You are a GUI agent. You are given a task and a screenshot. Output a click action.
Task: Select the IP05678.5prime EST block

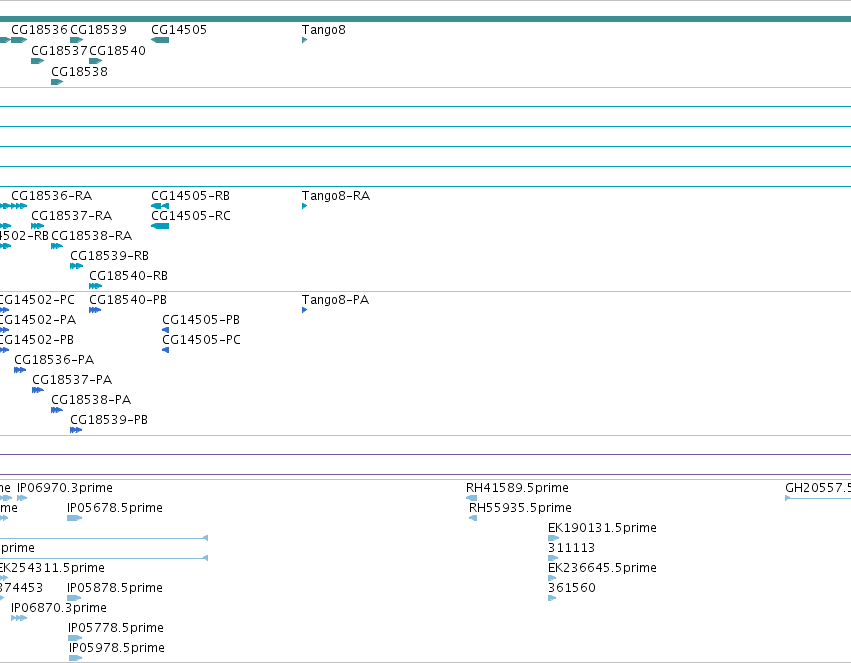(74, 518)
